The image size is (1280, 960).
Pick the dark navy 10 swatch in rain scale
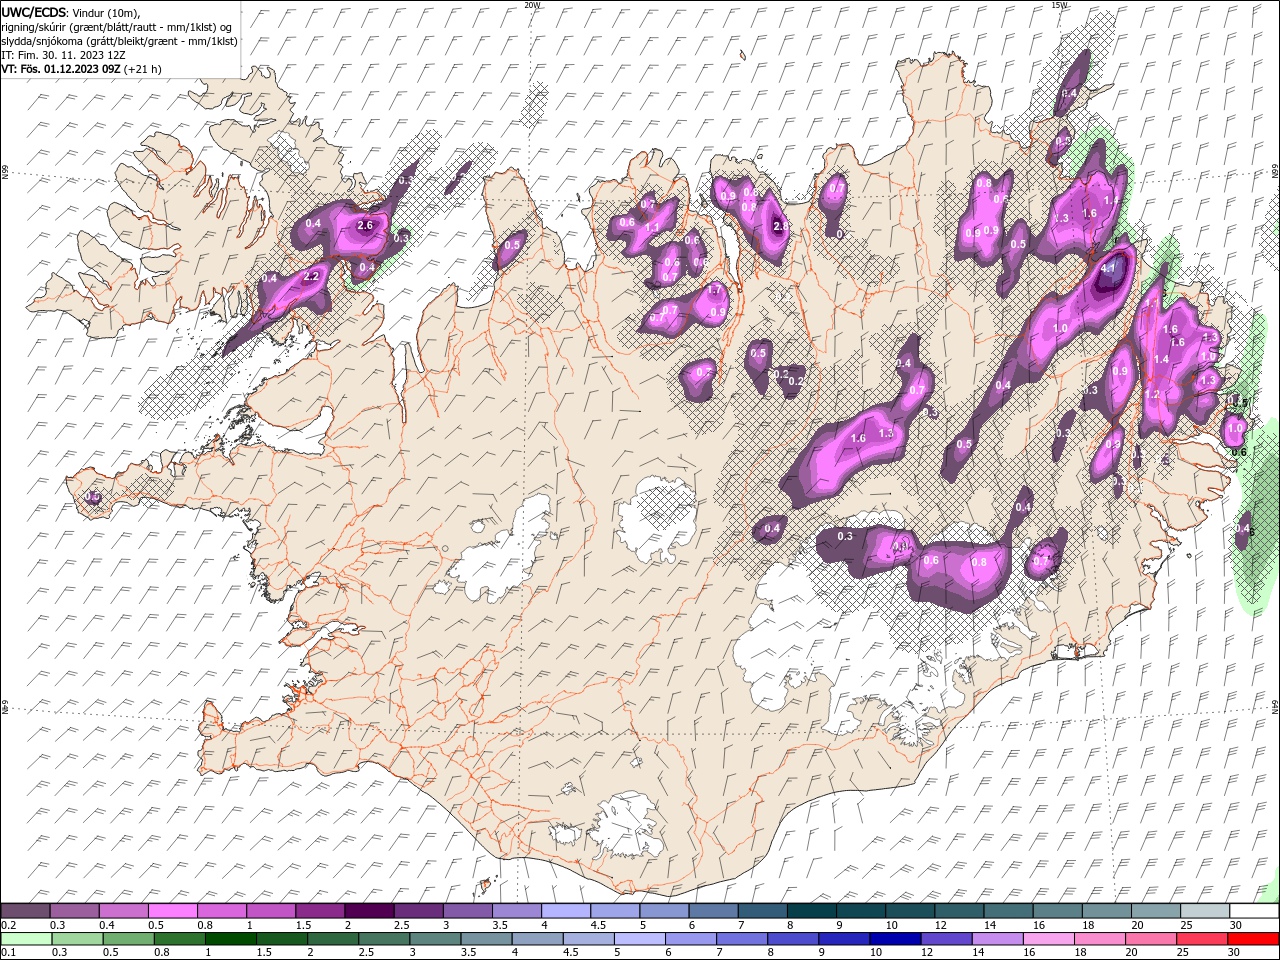pyautogui.click(x=893, y=939)
